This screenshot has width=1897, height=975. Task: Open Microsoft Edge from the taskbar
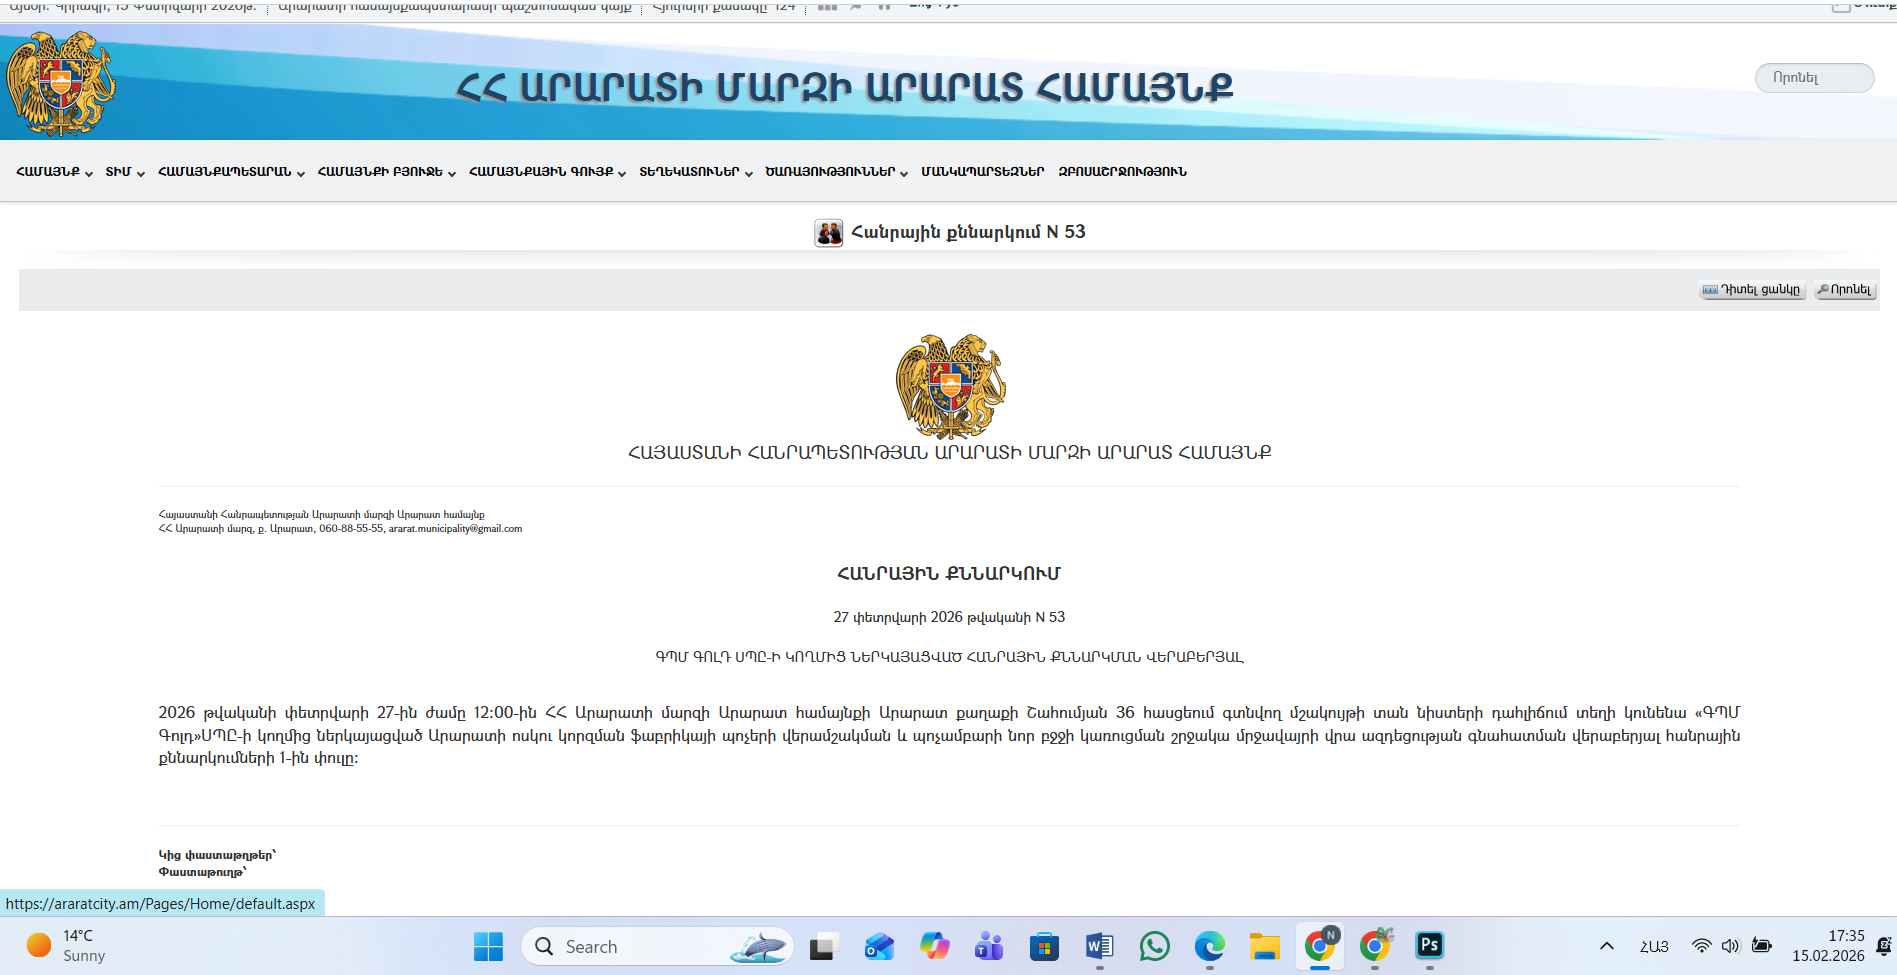1209,946
